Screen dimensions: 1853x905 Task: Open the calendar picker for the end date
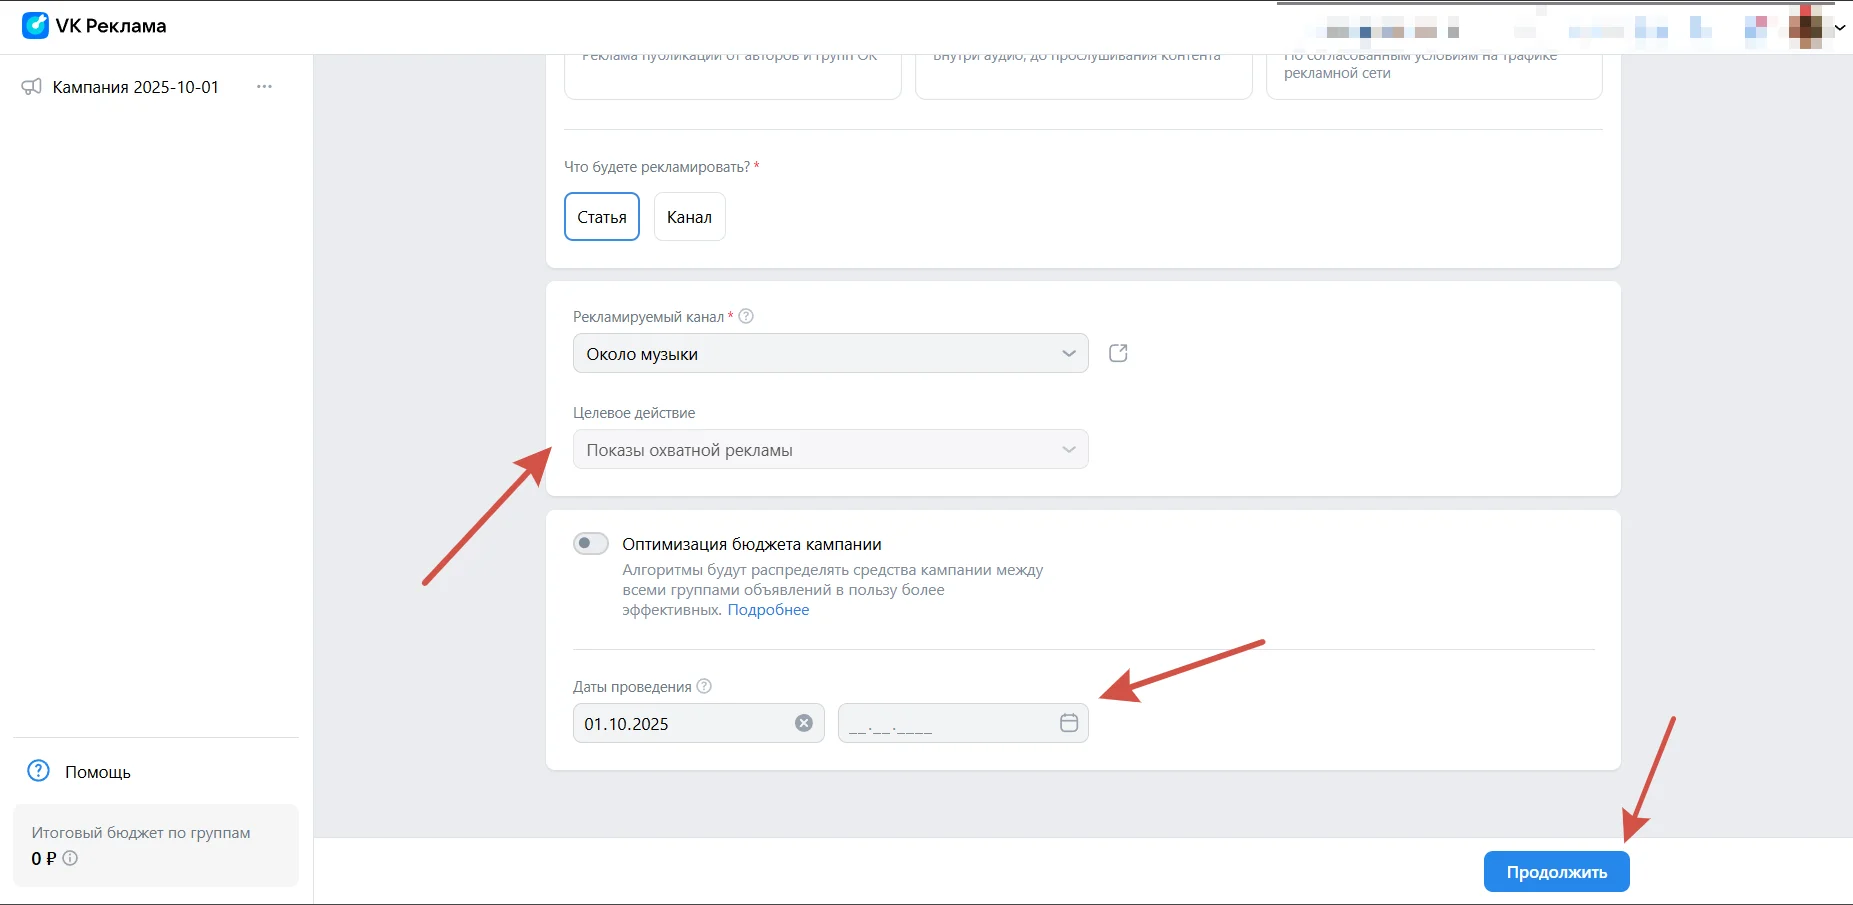point(1069,723)
